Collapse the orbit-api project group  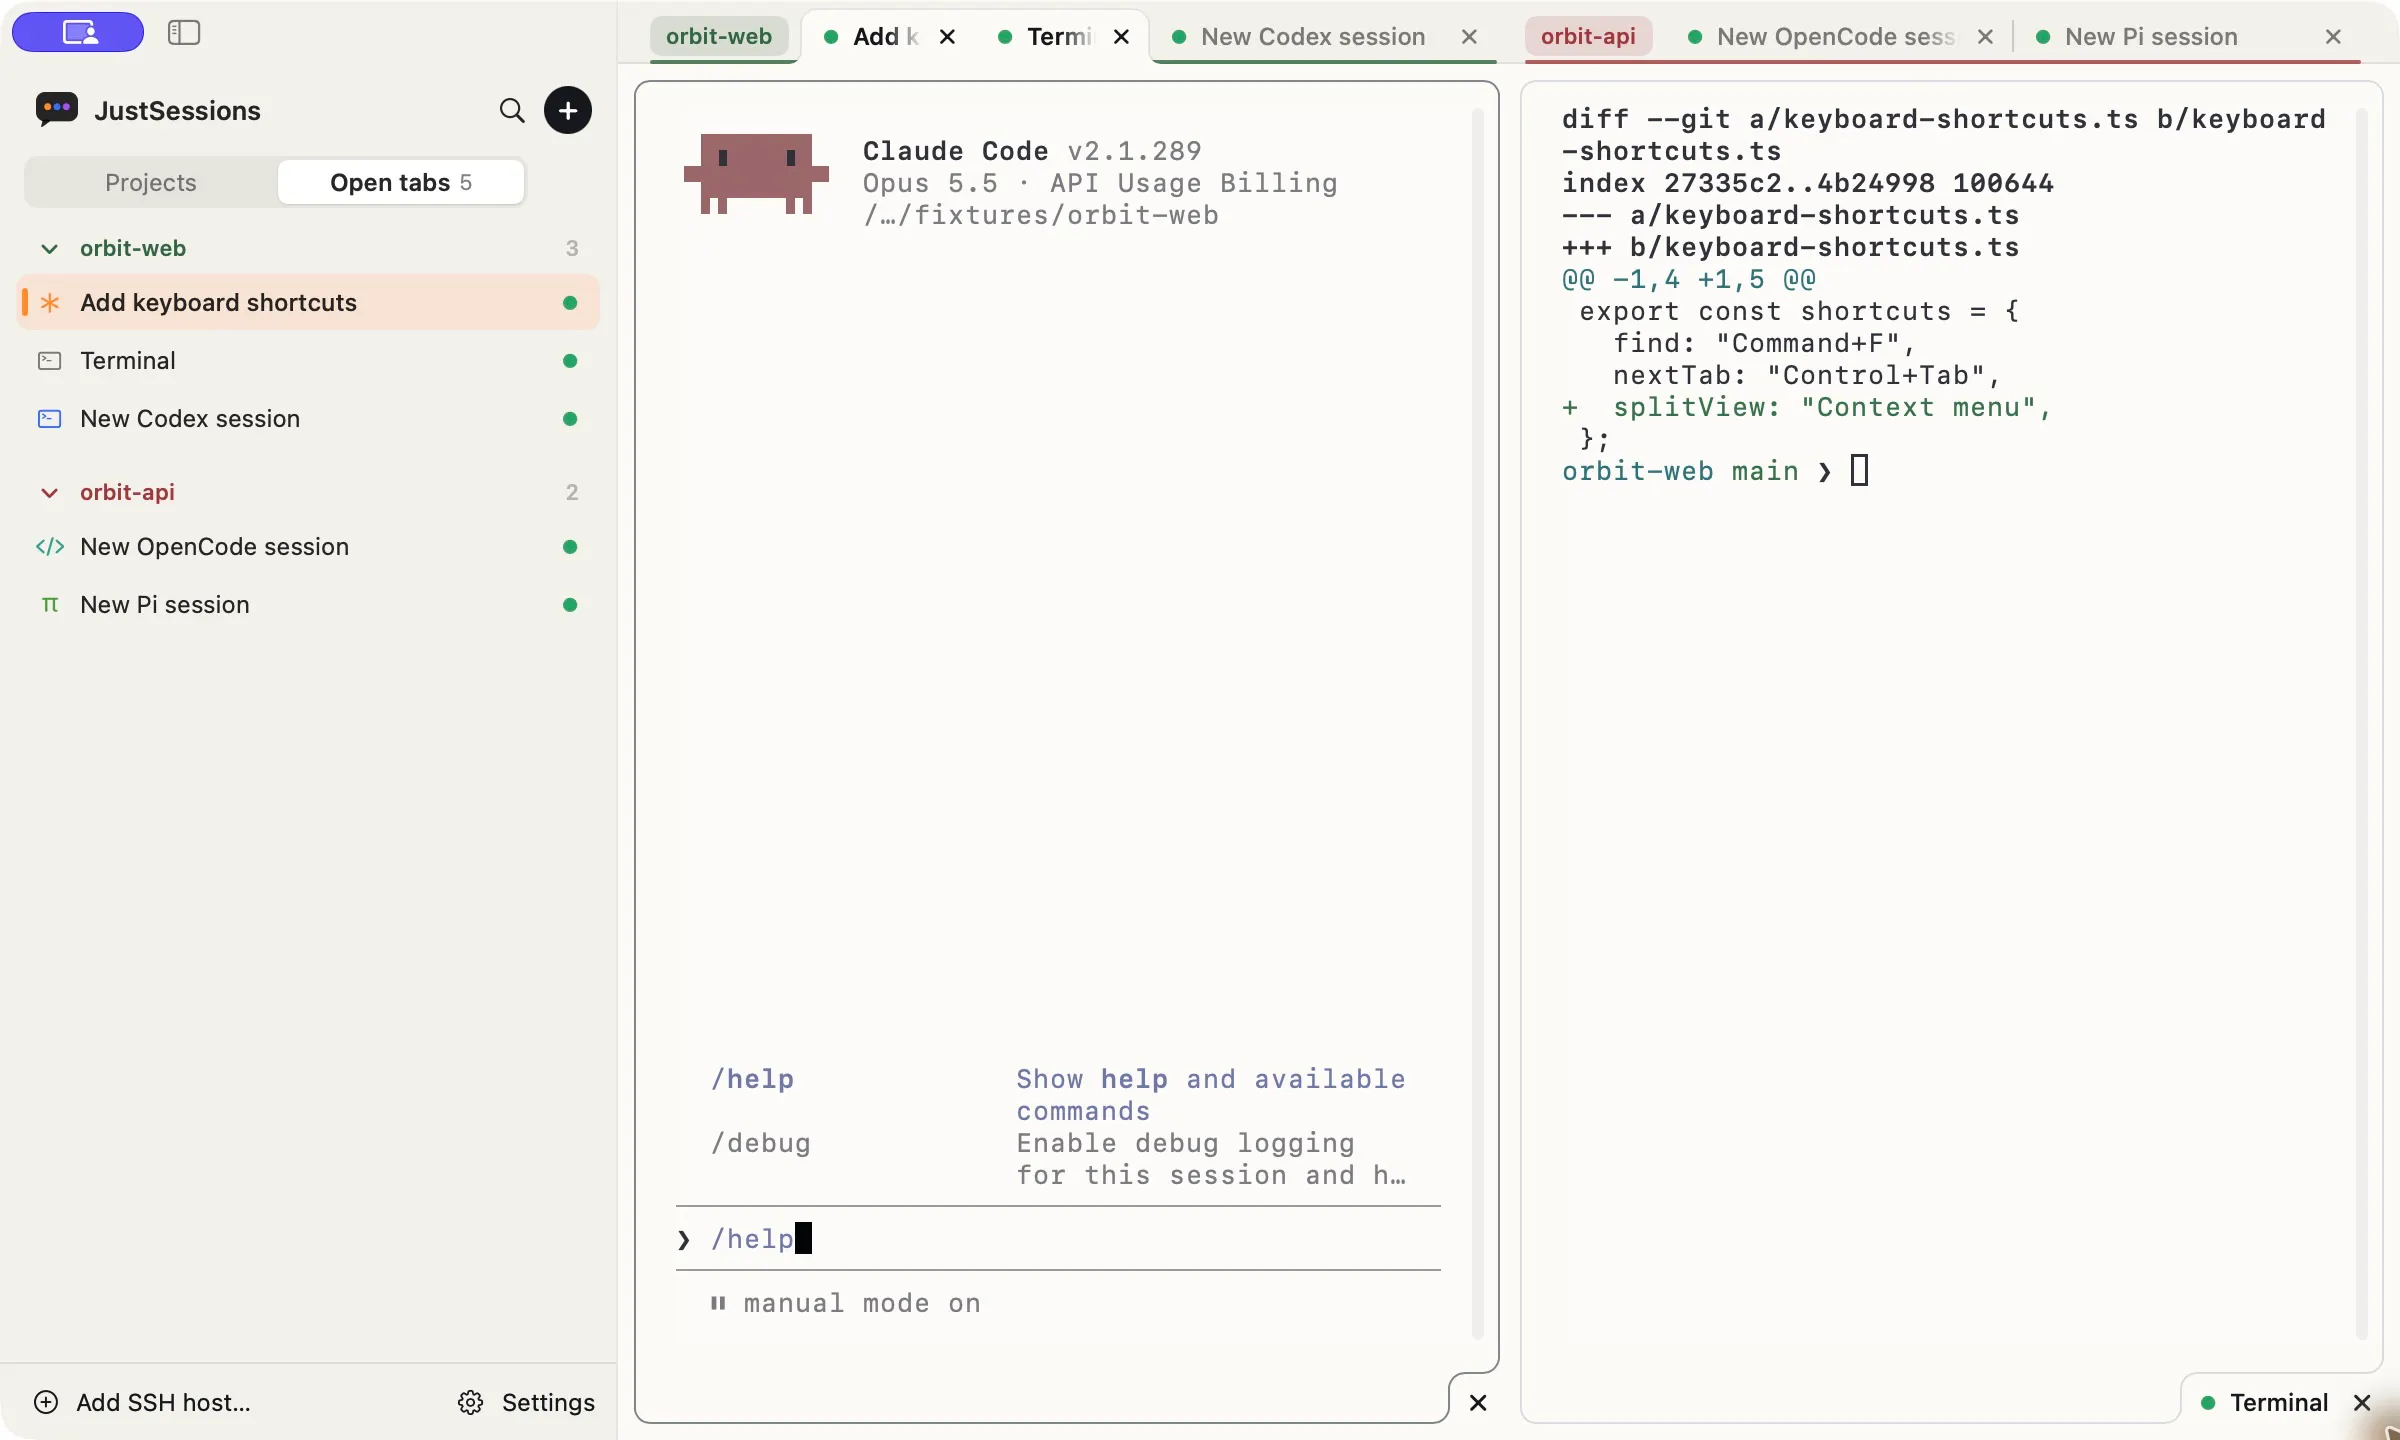click(49, 492)
